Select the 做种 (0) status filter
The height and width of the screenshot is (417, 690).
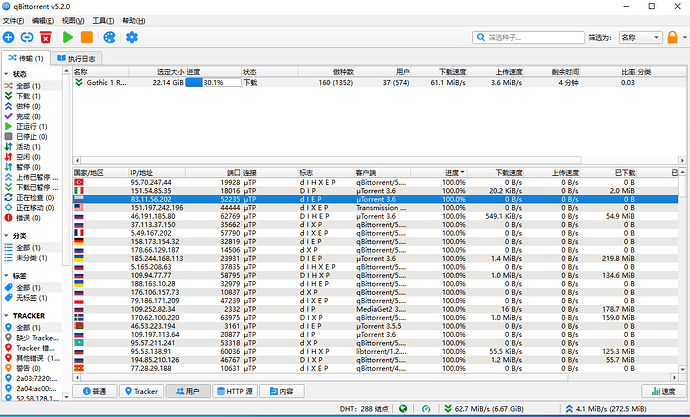[28, 106]
